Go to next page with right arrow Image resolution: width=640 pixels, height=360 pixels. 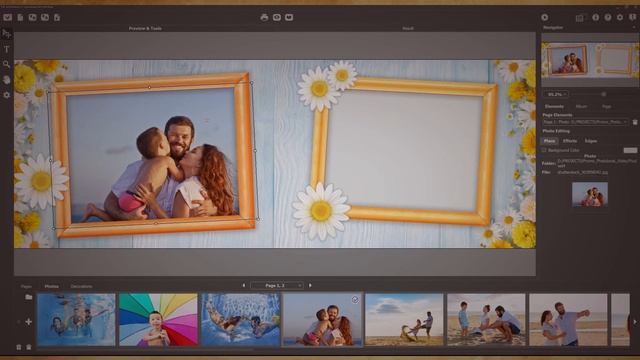click(x=310, y=285)
